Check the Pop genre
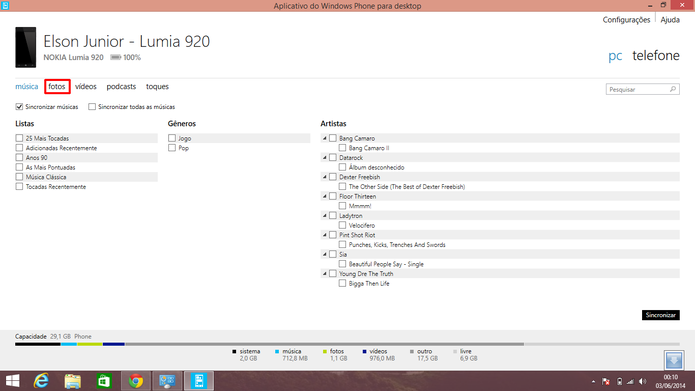Viewport: 695px width, 391px height. (x=172, y=148)
